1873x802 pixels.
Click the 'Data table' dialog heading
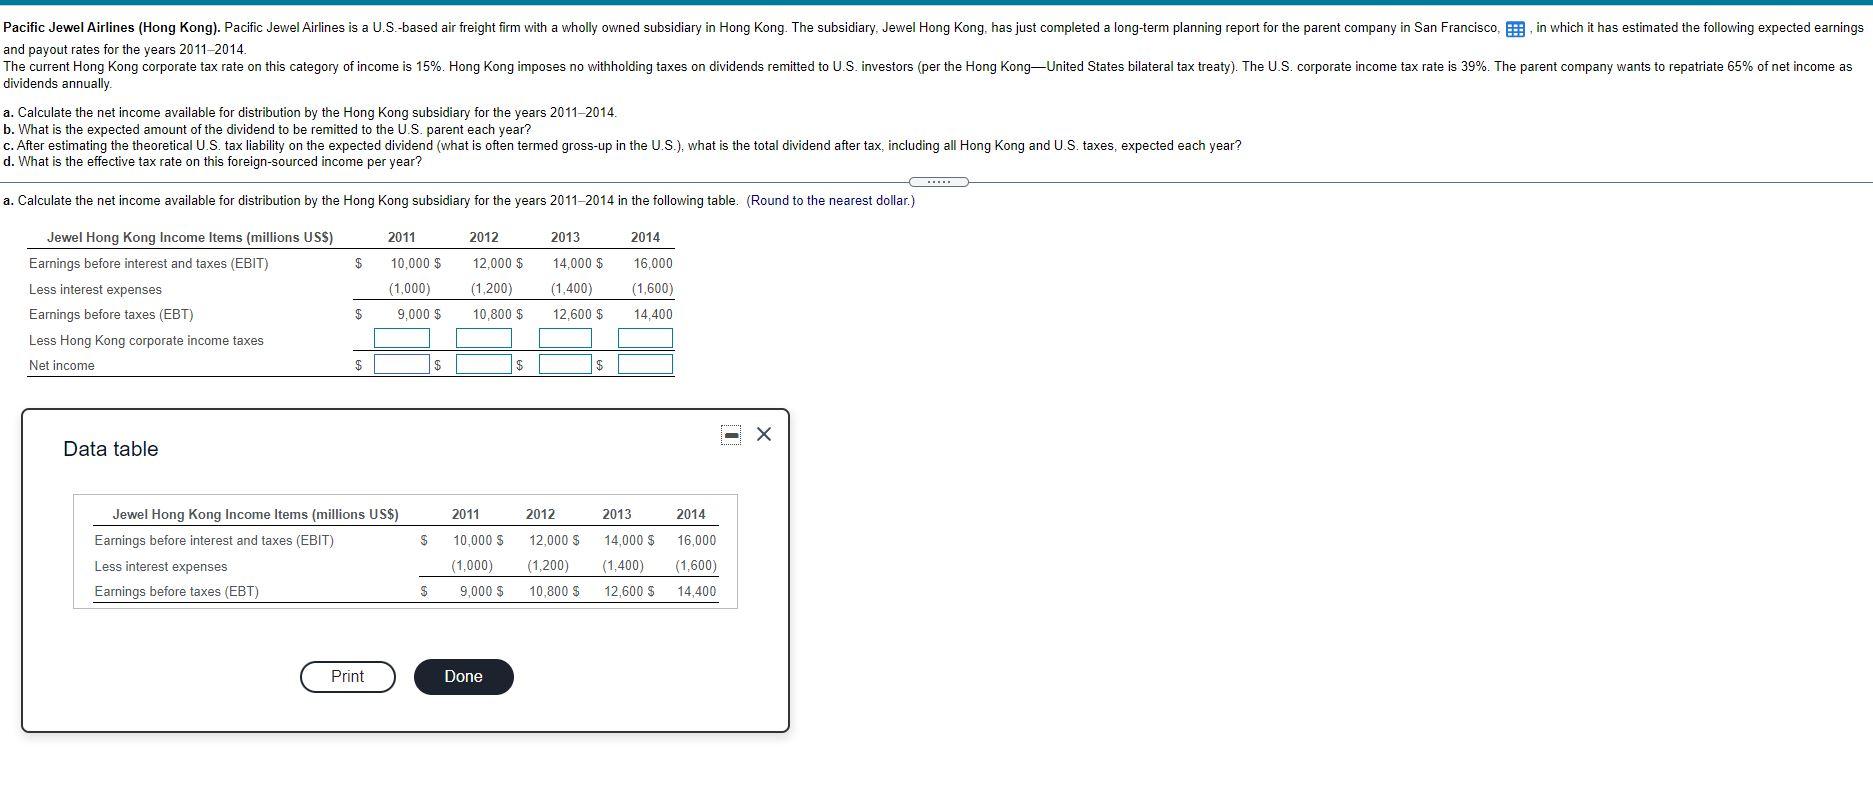[111, 449]
